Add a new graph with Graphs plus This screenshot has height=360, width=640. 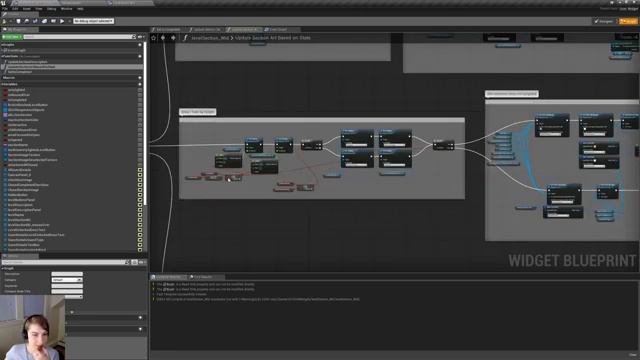(x=140, y=44)
